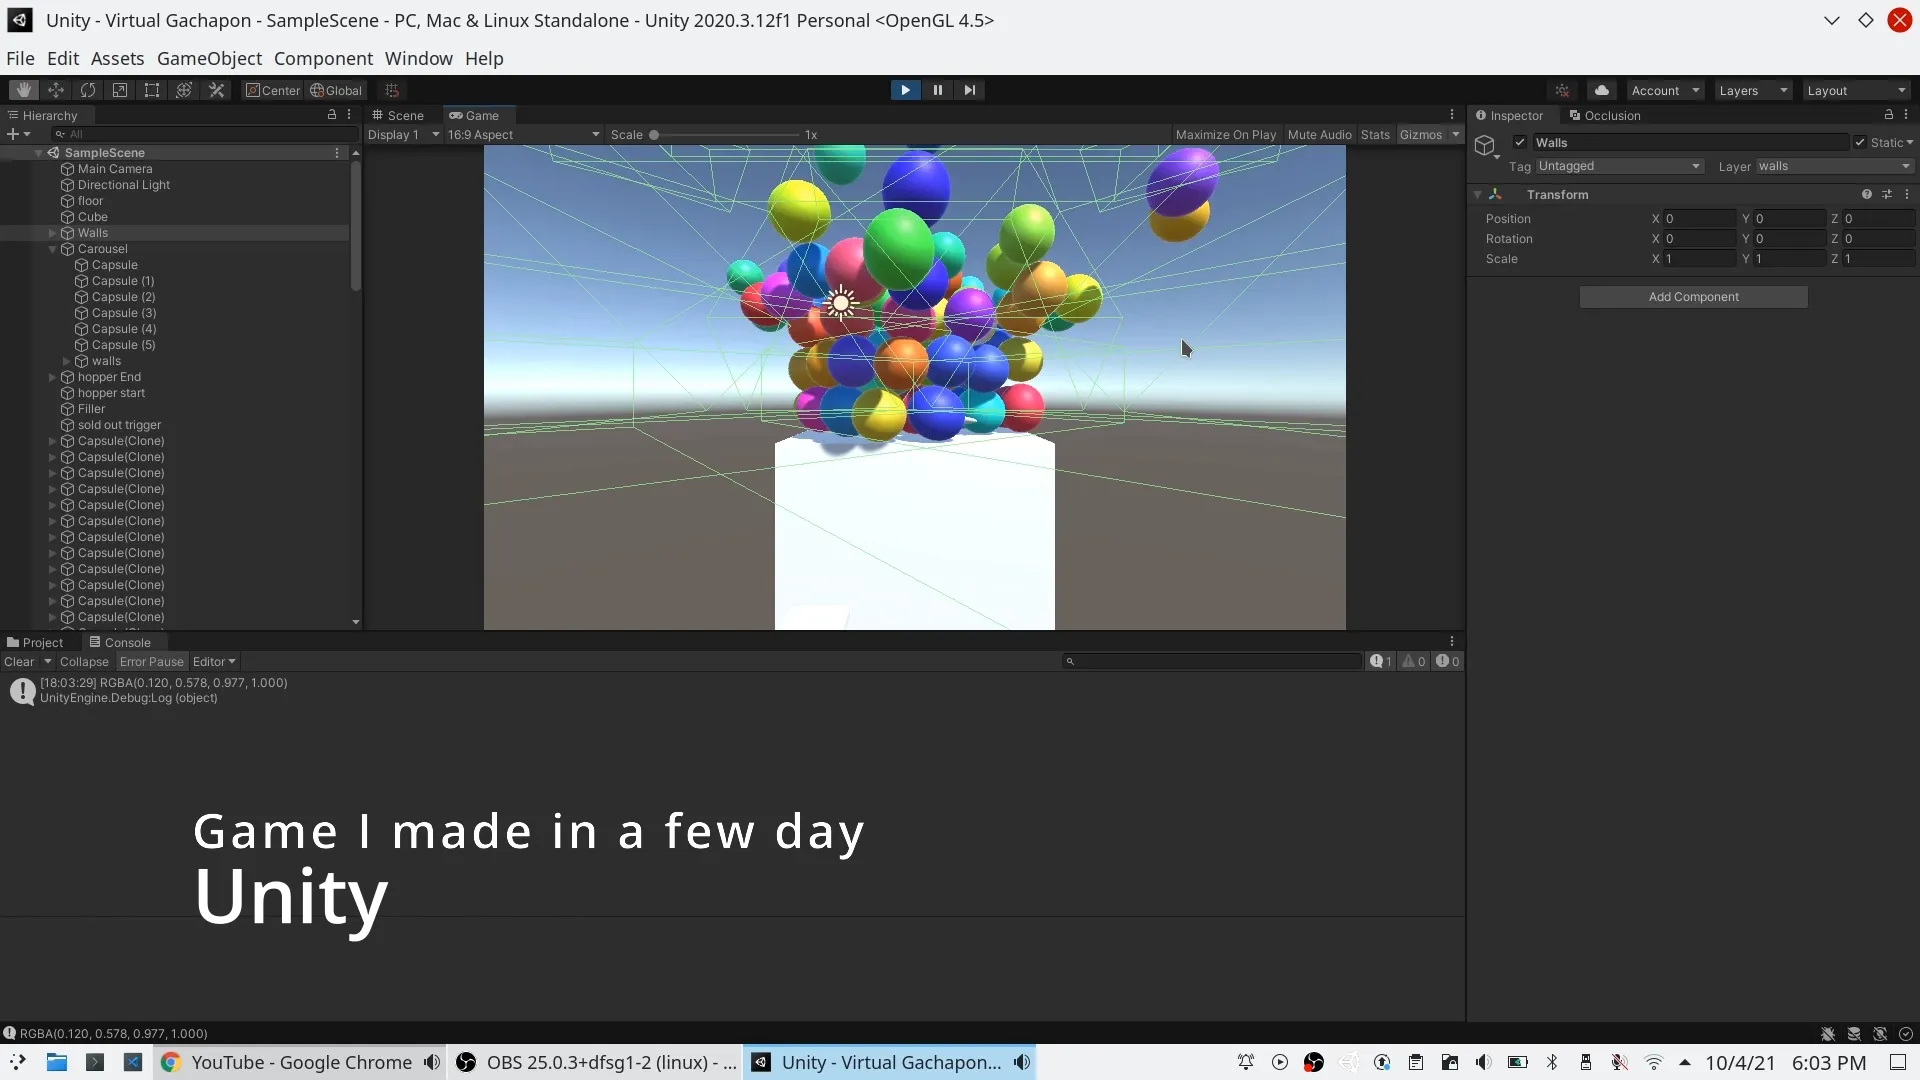
Task: Toggle Global/Local transform mode icon
Action: coord(335,90)
